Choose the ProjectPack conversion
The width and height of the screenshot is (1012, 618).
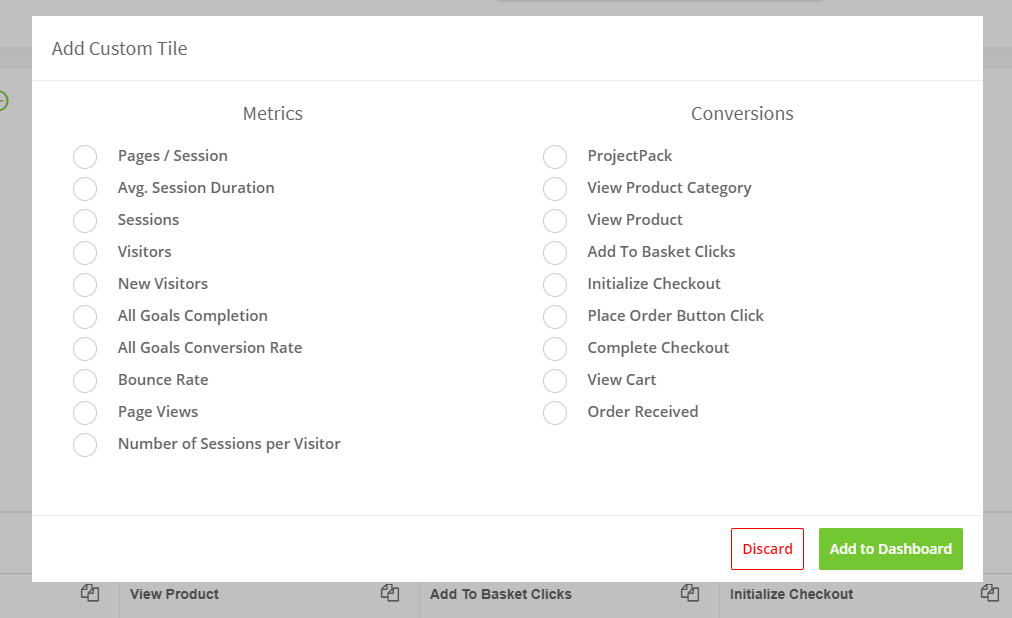point(555,157)
